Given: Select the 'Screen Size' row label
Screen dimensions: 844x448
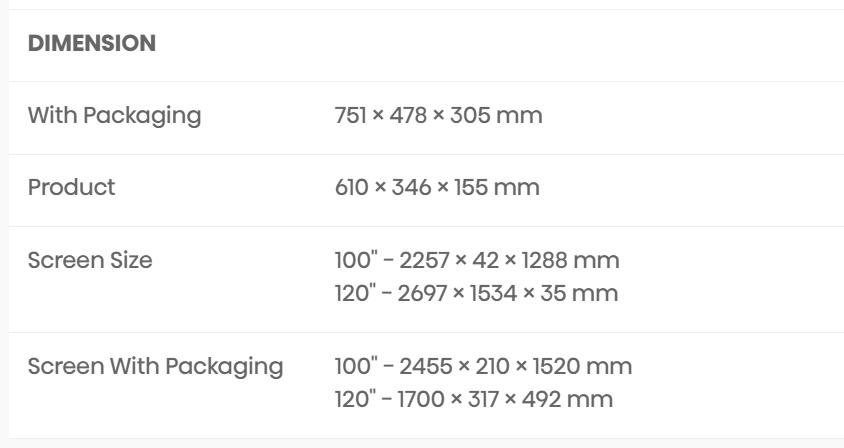Looking at the screenshot, I should (x=90, y=260).
